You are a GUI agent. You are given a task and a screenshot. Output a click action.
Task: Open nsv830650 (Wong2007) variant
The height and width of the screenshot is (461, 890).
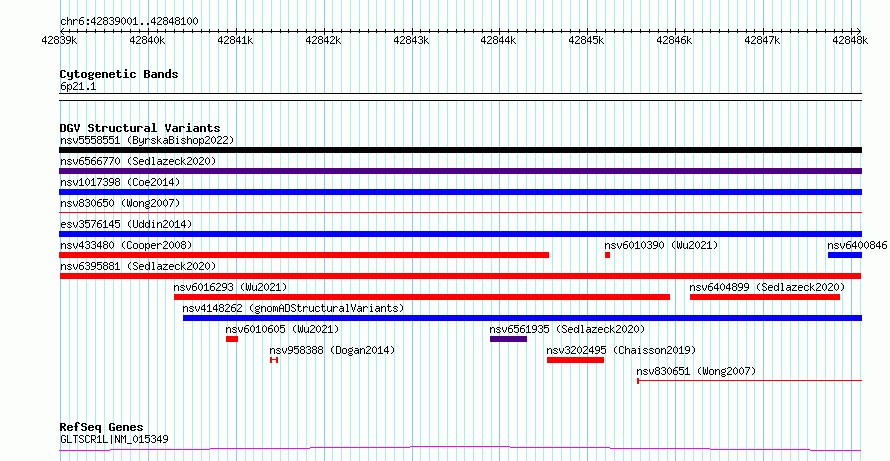tap(120, 203)
